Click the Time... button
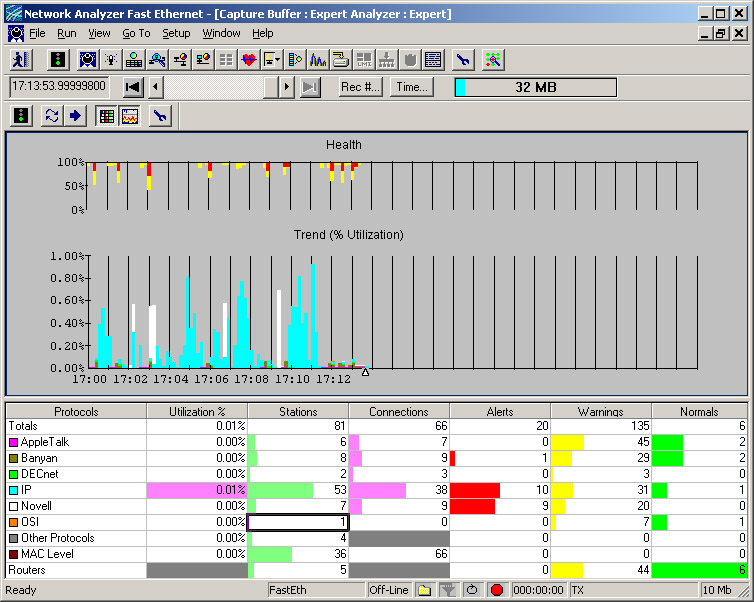Image resolution: width=754 pixels, height=602 pixels. click(x=411, y=87)
